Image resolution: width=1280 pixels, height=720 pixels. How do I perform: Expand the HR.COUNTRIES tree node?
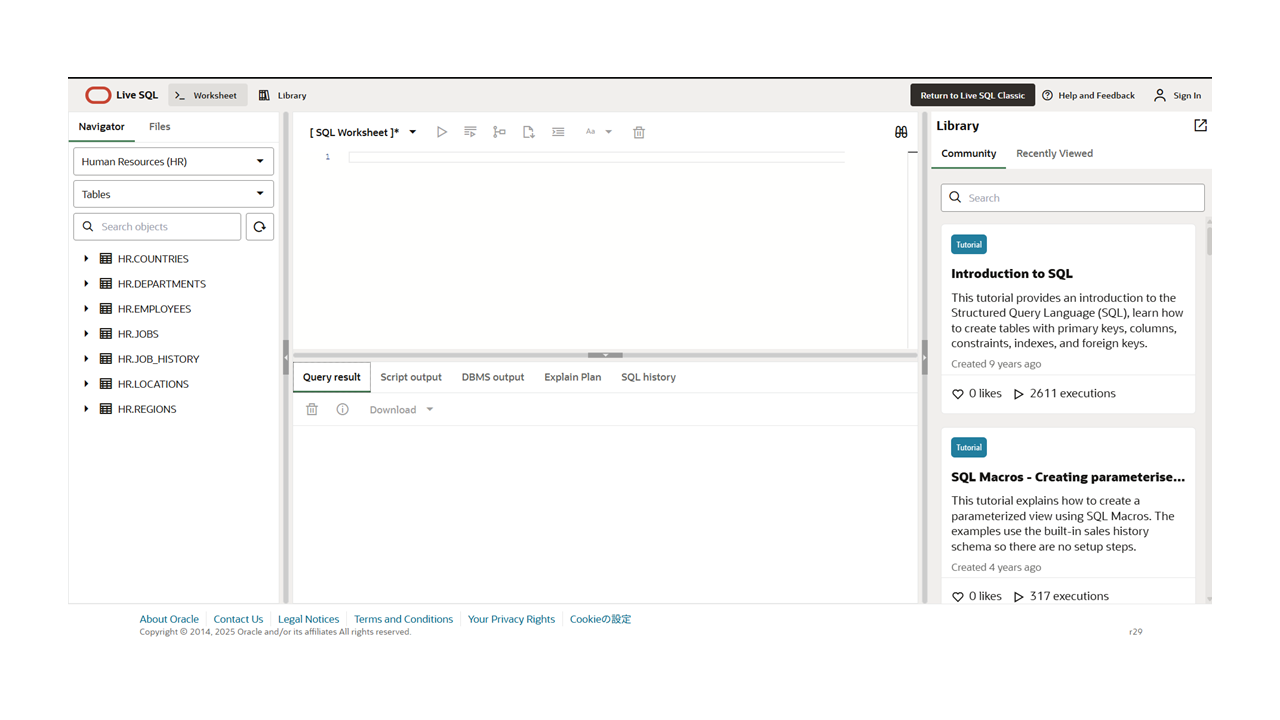click(x=86, y=259)
